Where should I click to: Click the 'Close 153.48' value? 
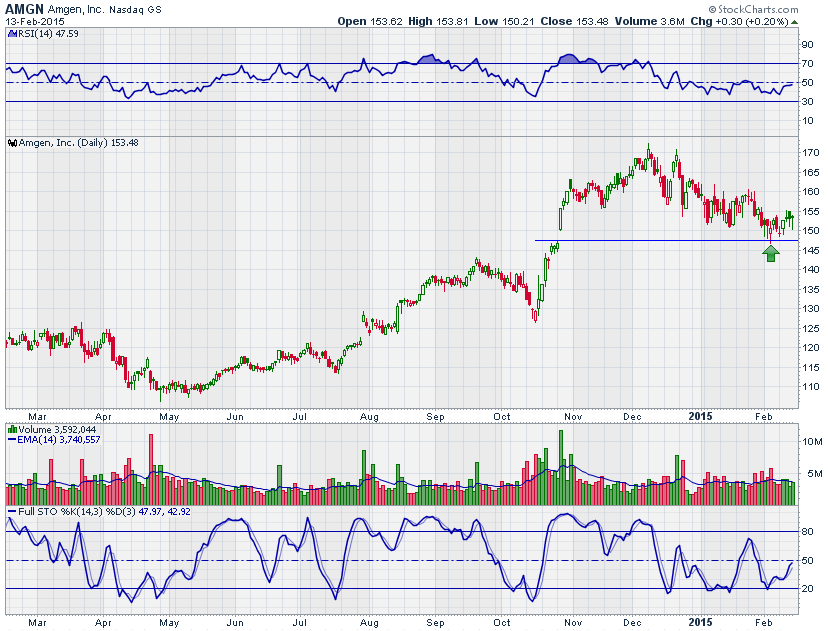pyautogui.click(x=574, y=22)
